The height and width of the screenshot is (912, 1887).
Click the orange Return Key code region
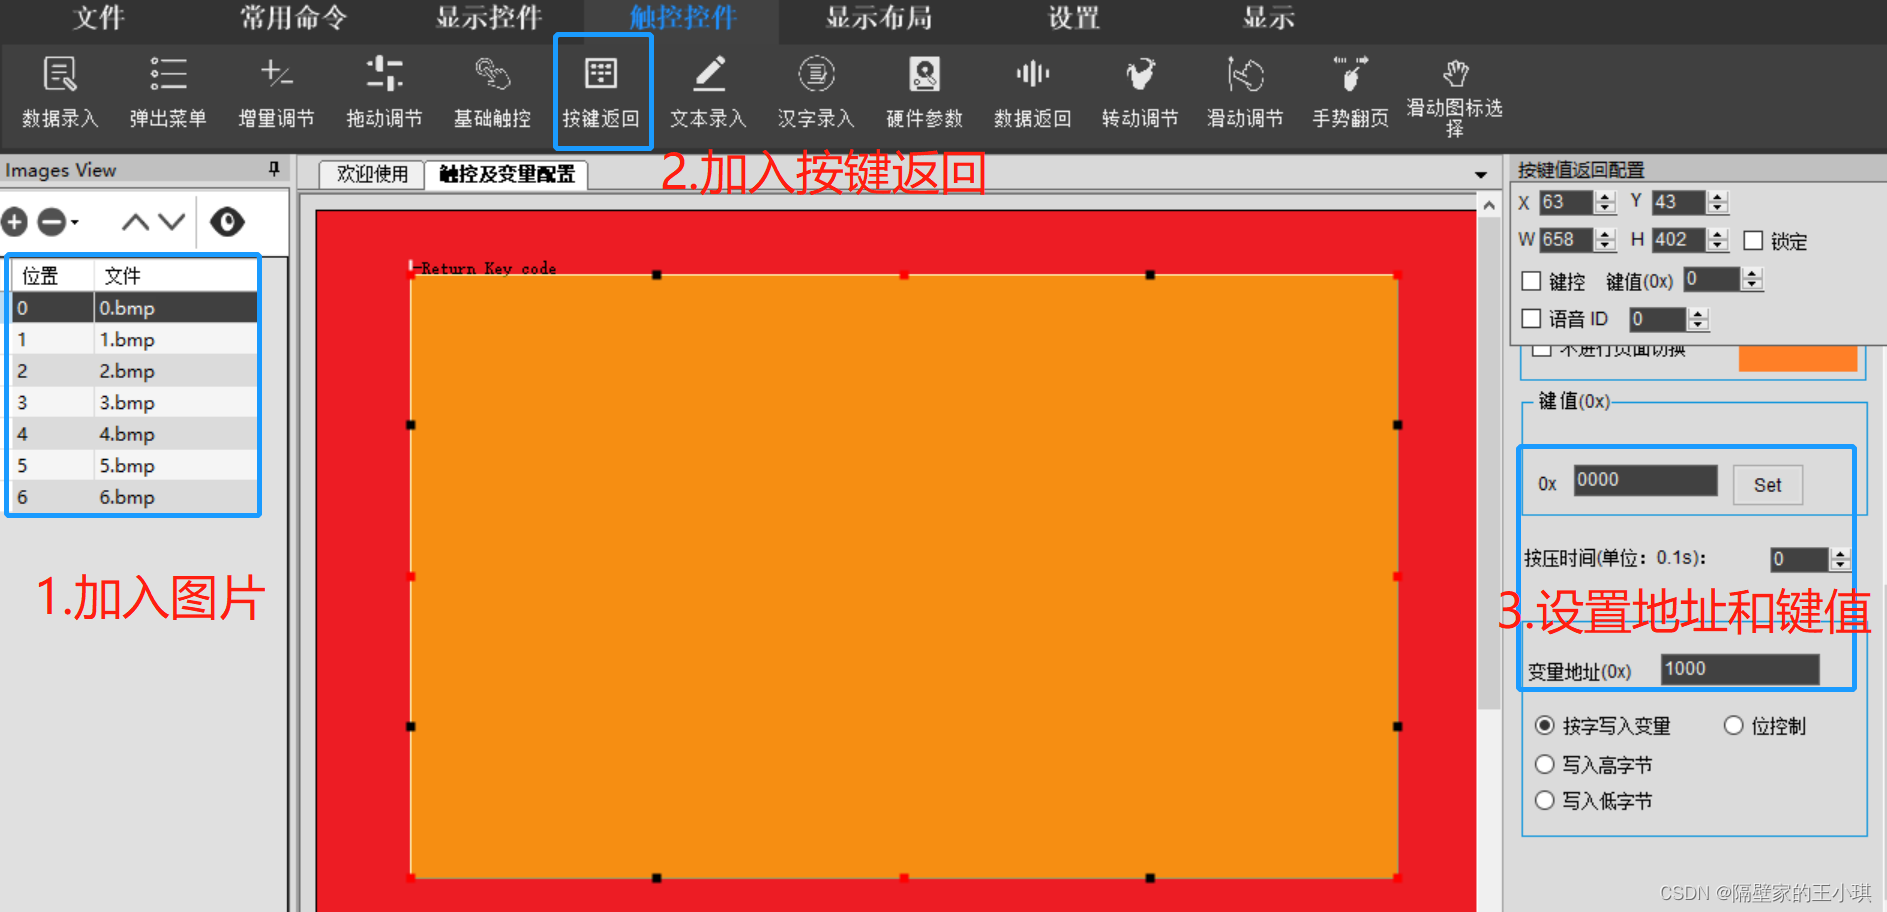tap(904, 576)
